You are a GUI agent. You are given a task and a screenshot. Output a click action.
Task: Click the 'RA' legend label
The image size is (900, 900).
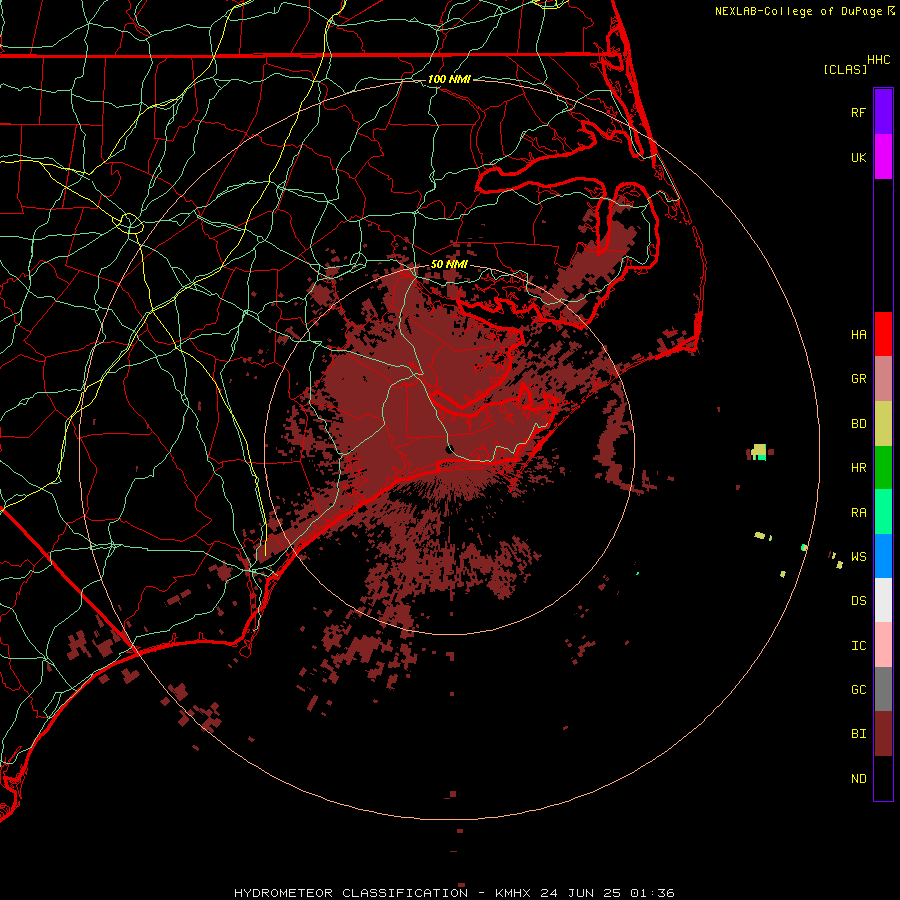click(858, 512)
